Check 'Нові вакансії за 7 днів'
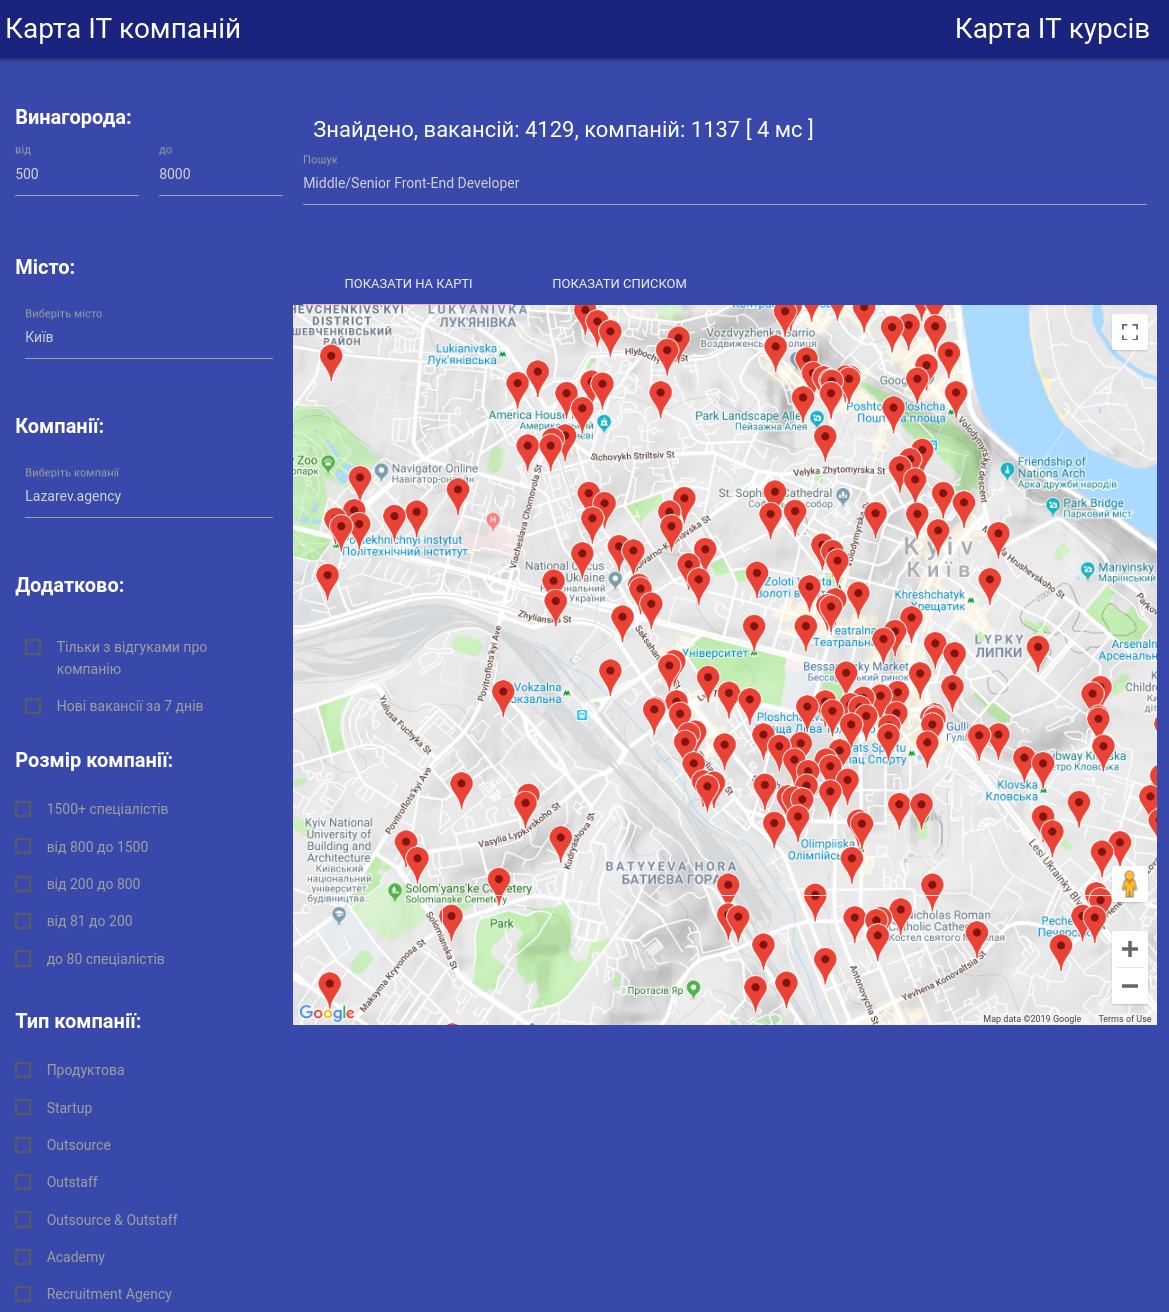The height and width of the screenshot is (1312, 1169). click(33, 706)
